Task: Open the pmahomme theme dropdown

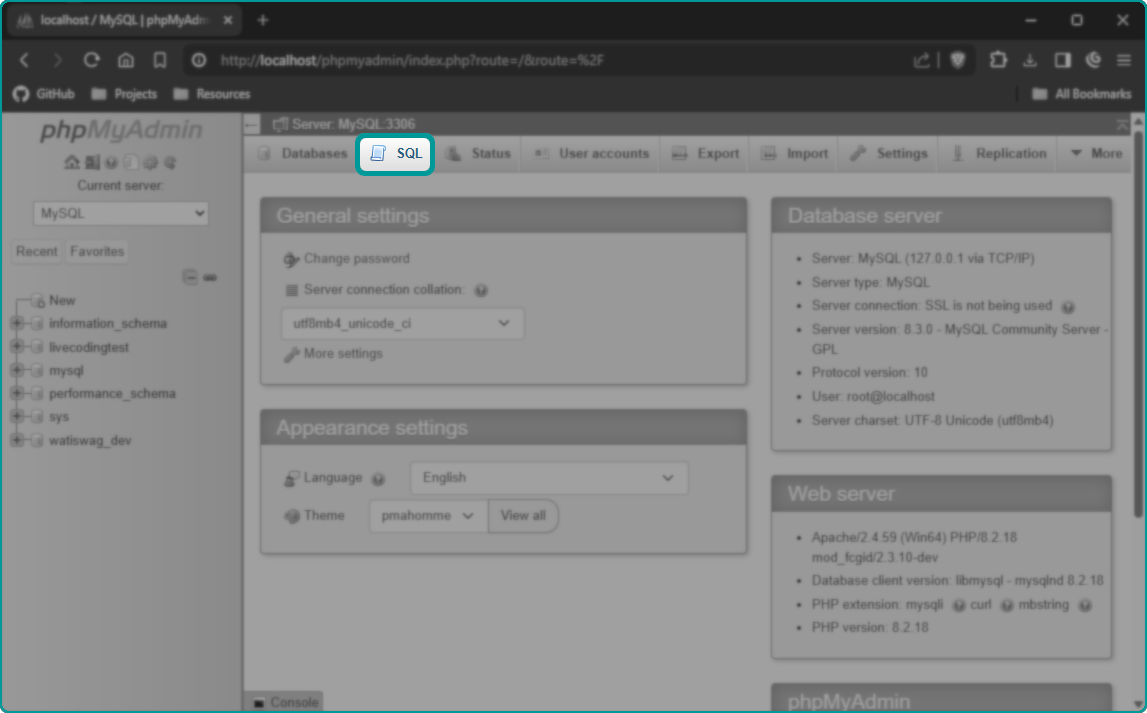Action: pos(428,516)
